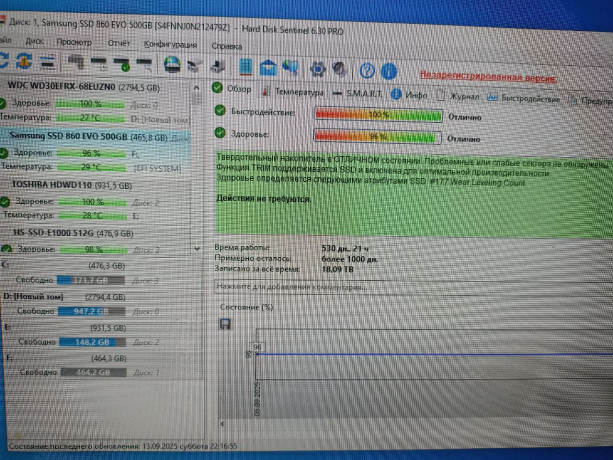Open the Справка menu
The width and height of the screenshot is (613, 460).
(x=227, y=46)
